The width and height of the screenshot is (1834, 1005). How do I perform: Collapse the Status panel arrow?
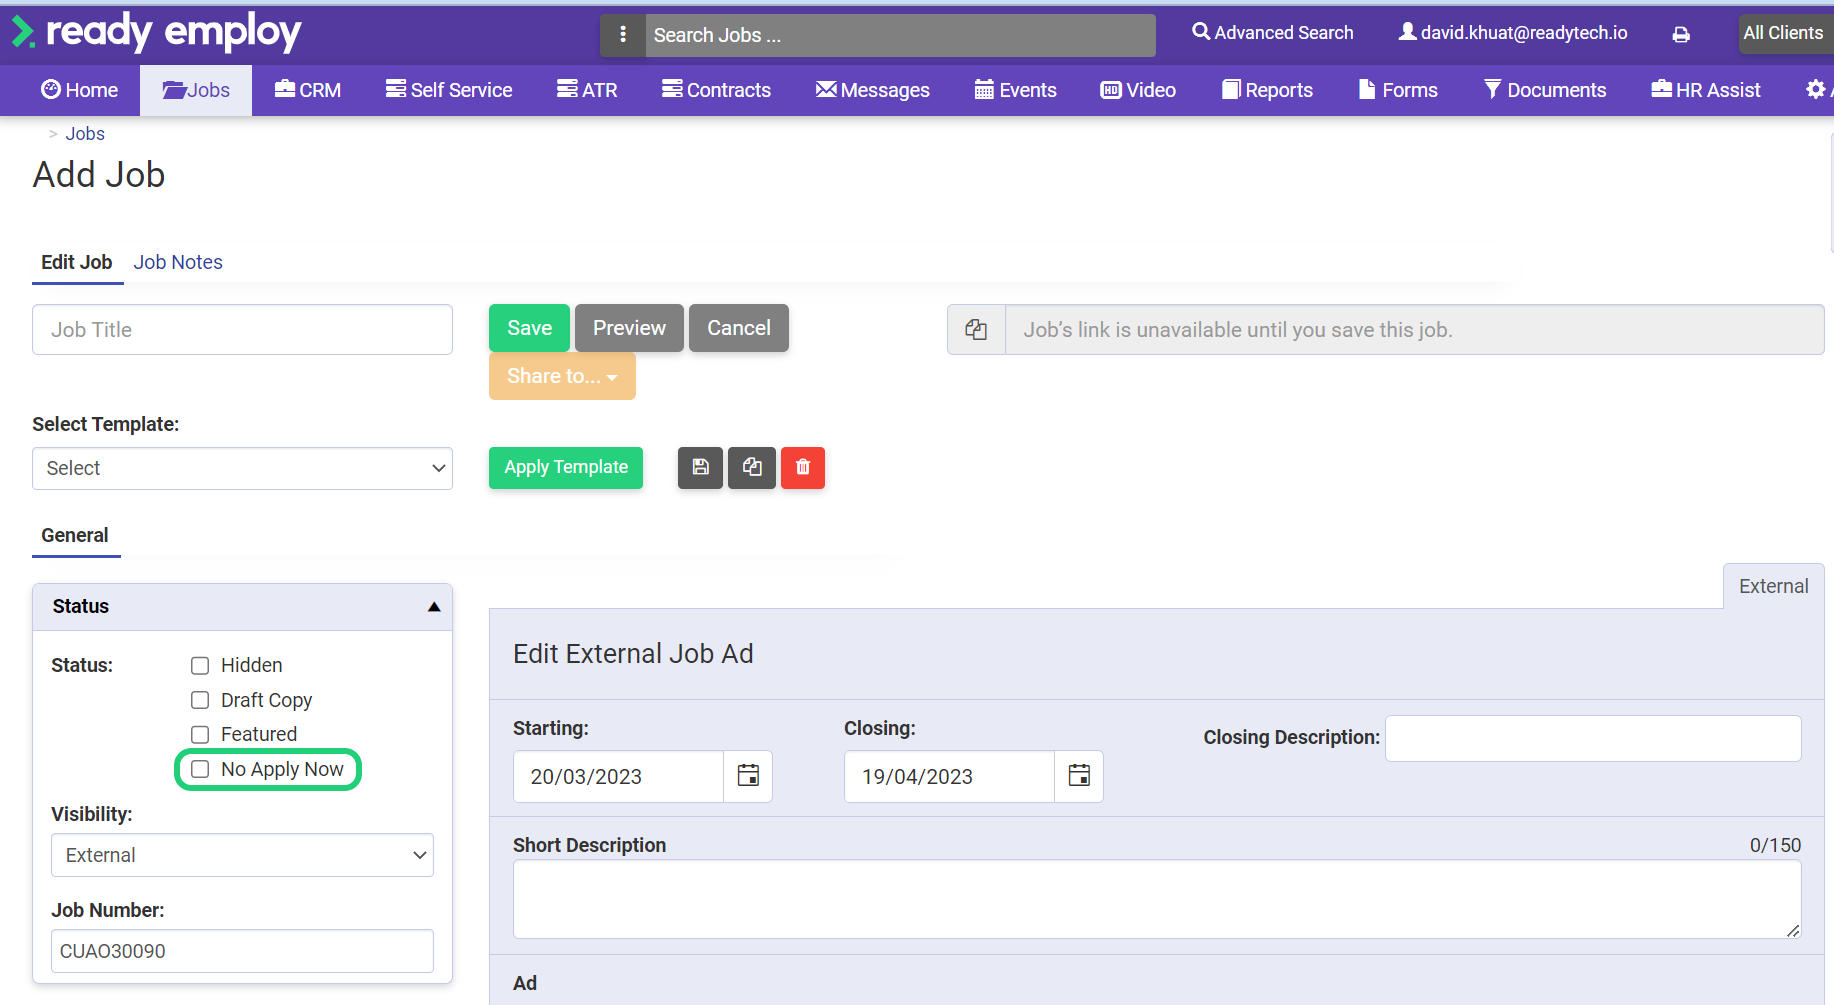tap(434, 607)
